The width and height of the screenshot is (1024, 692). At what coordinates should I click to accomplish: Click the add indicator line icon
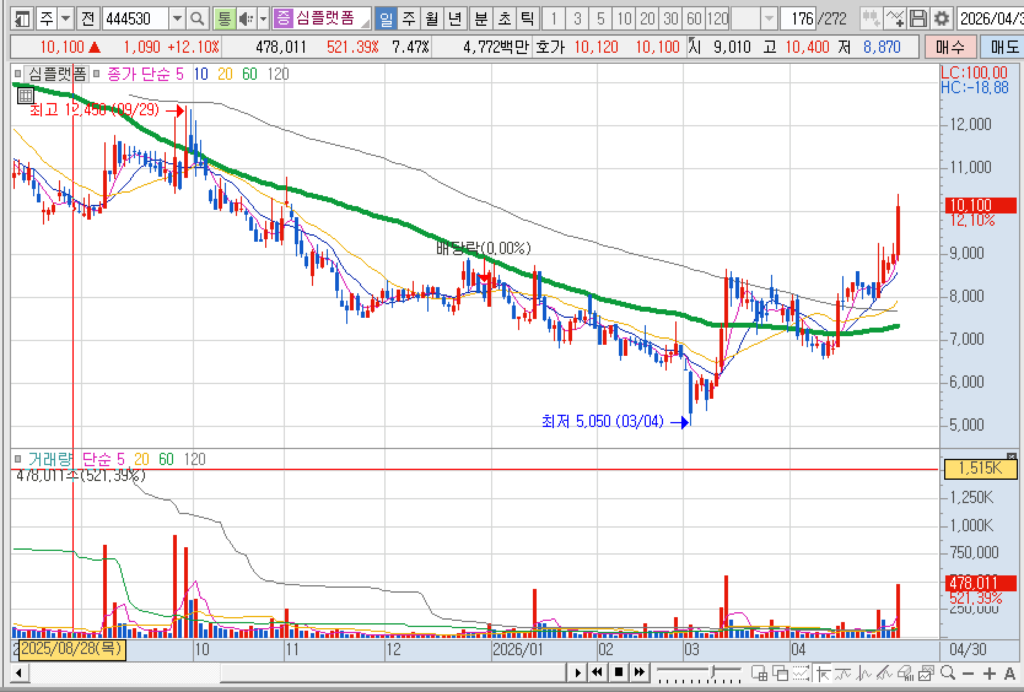pyautogui.click(x=895, y=18)
